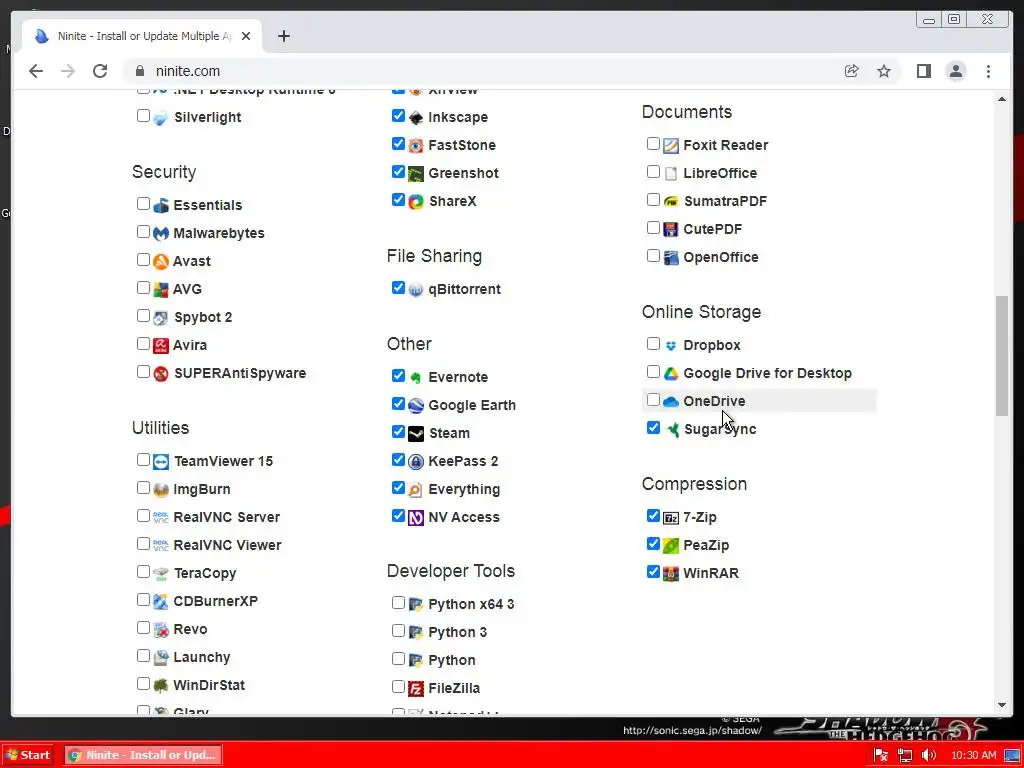Reload the Ninite page

pyautogui.click(x=100, y=71)
